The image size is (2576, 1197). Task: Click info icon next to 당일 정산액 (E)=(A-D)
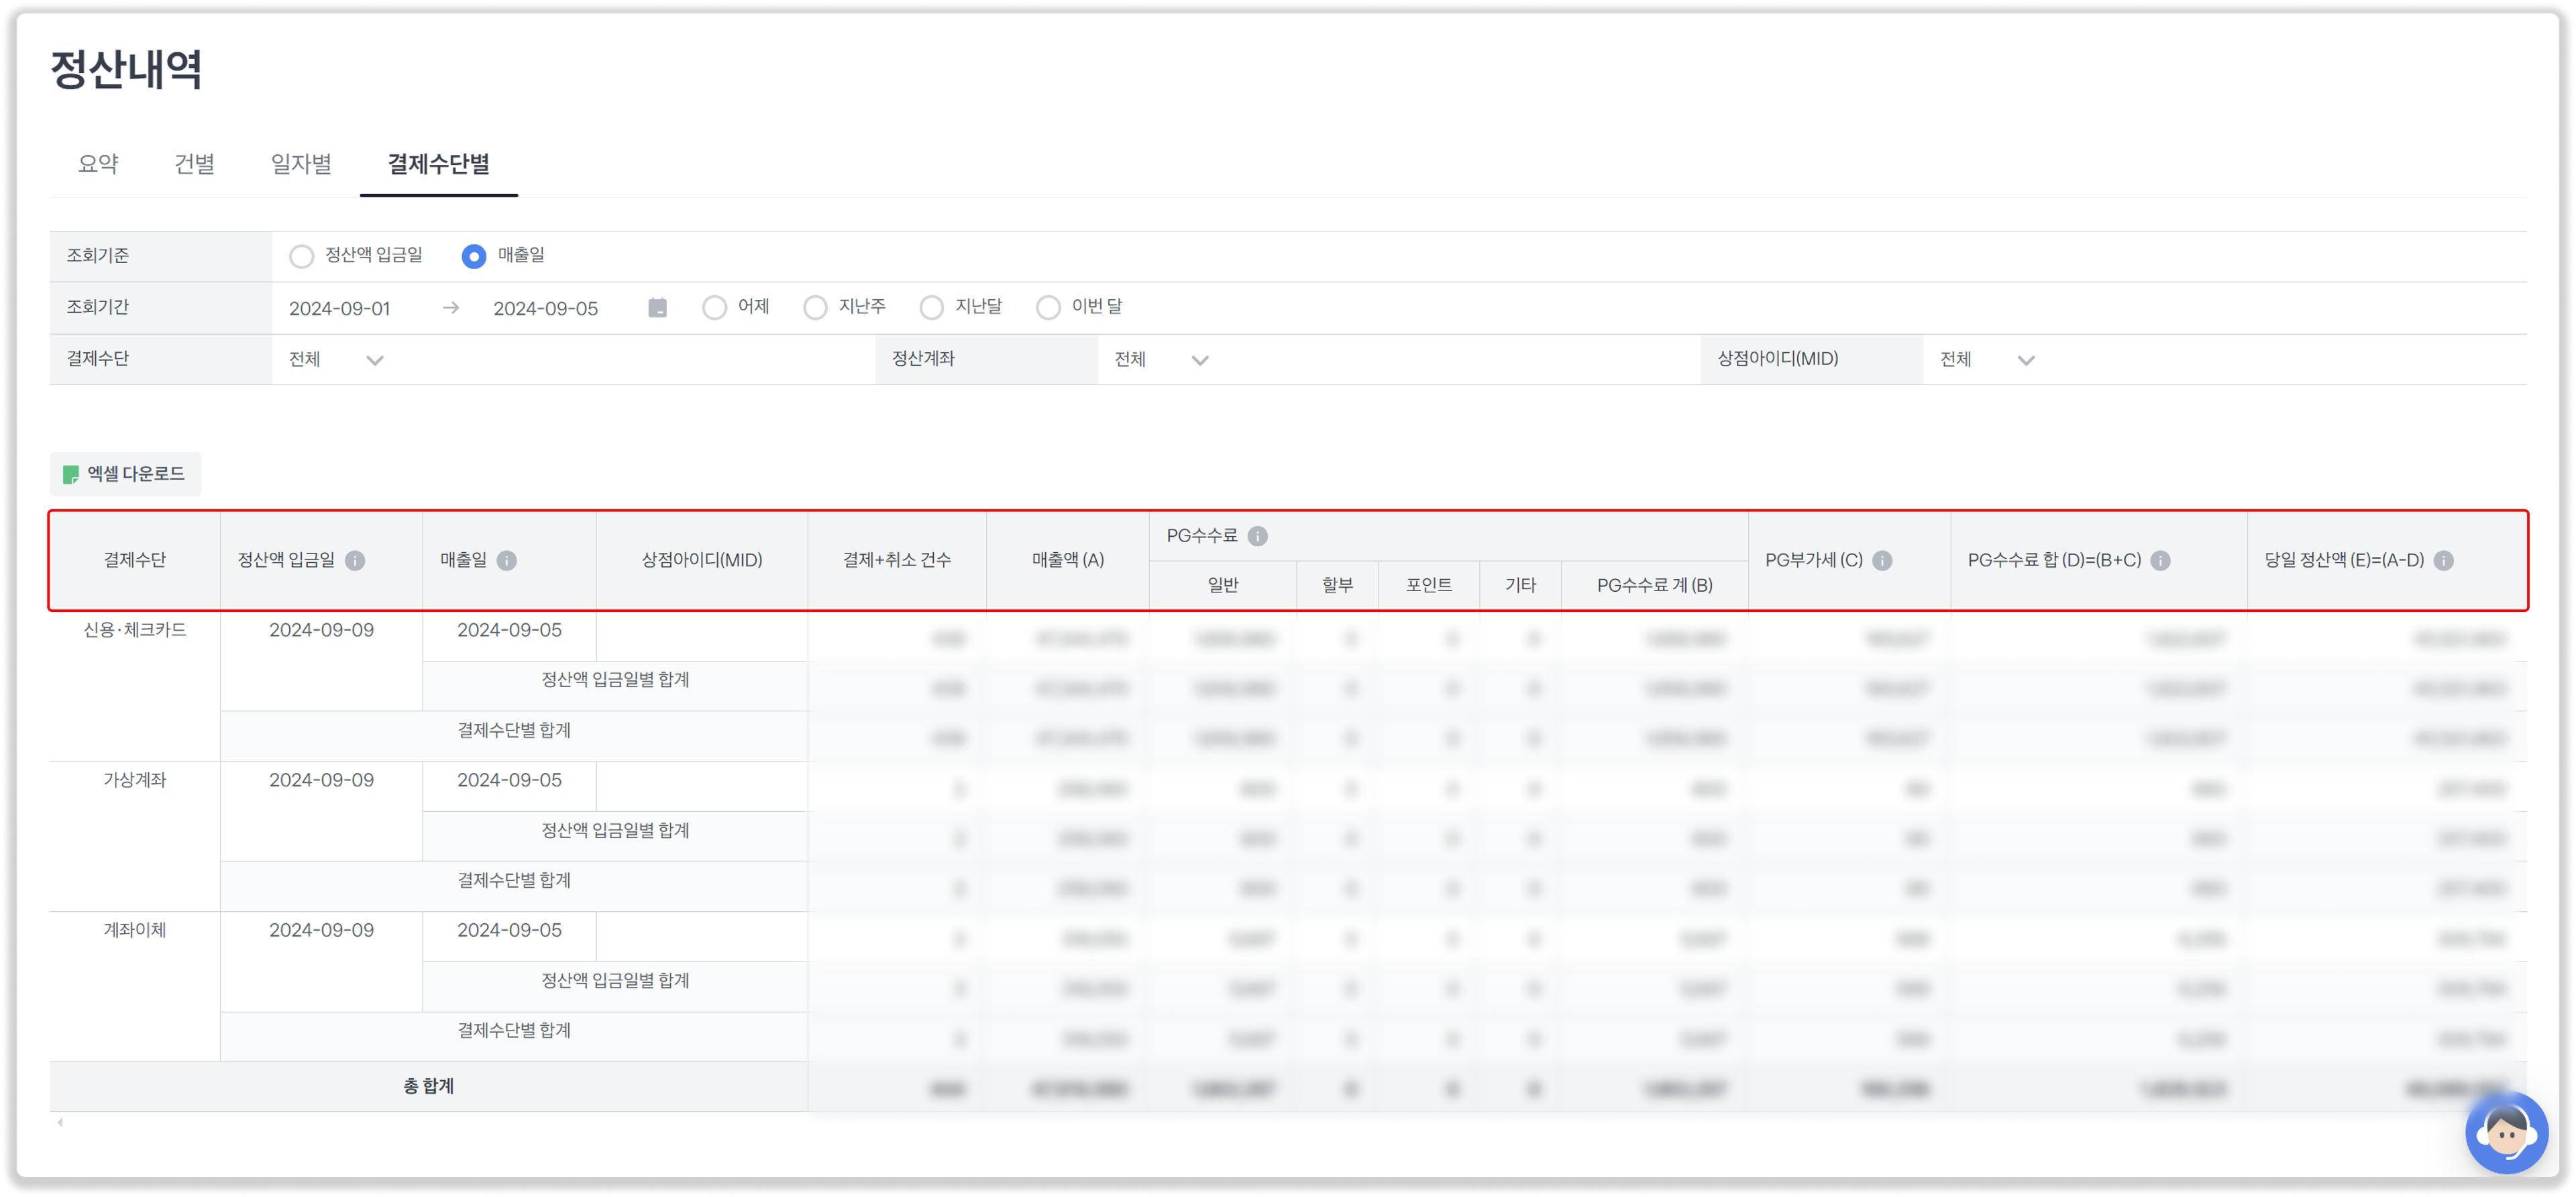2443,561
